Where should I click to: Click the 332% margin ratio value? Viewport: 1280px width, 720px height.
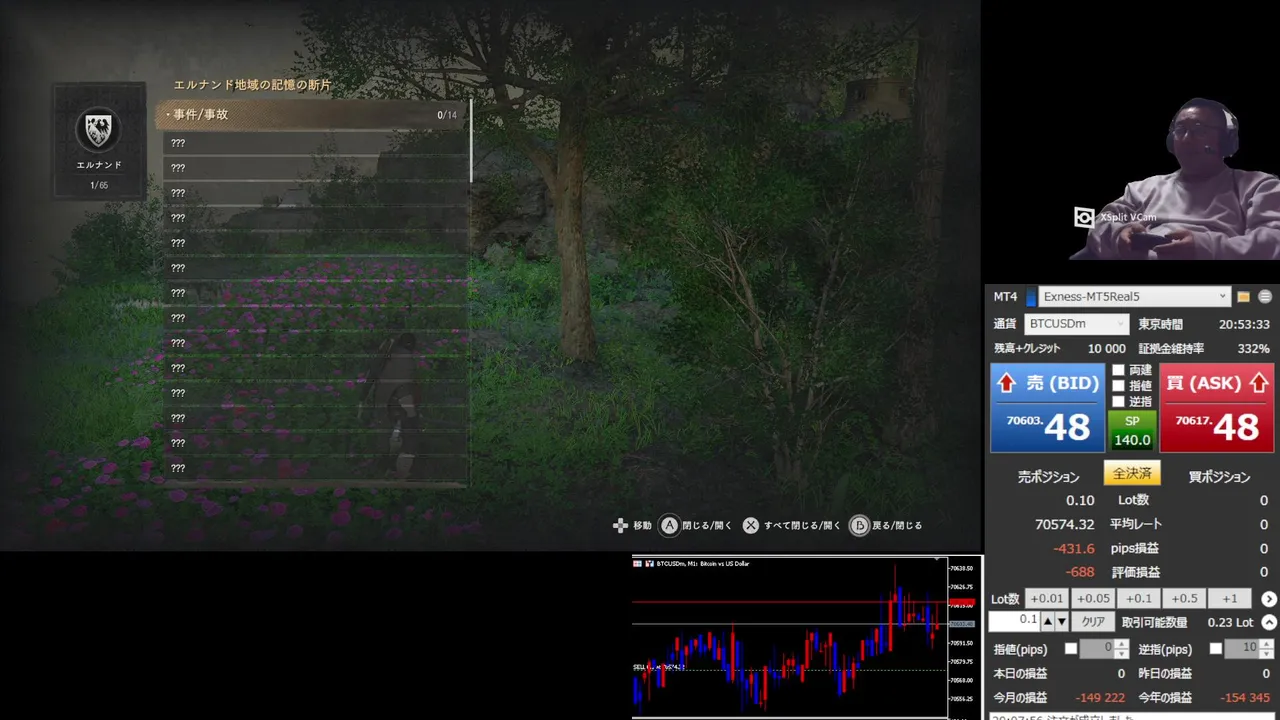point(1254,348)
